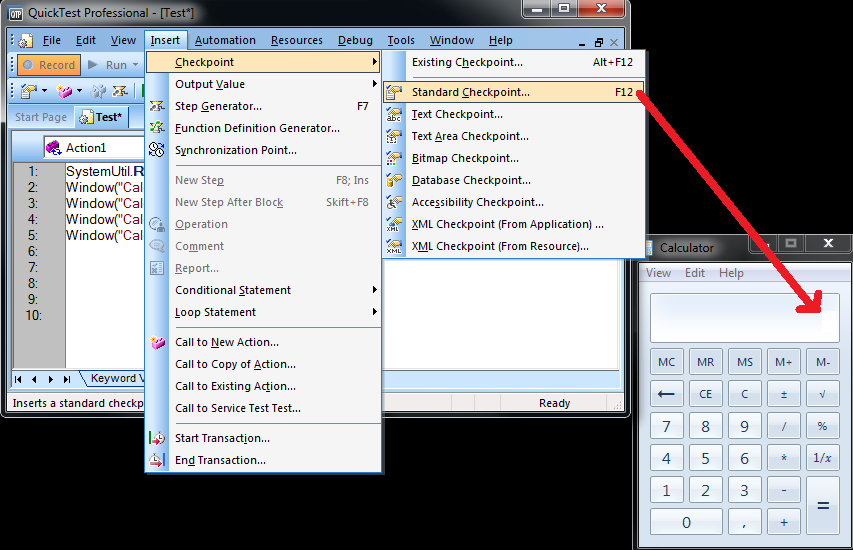
Task: Click the number 7 on Calculator
Action: [x=666, y=427]
